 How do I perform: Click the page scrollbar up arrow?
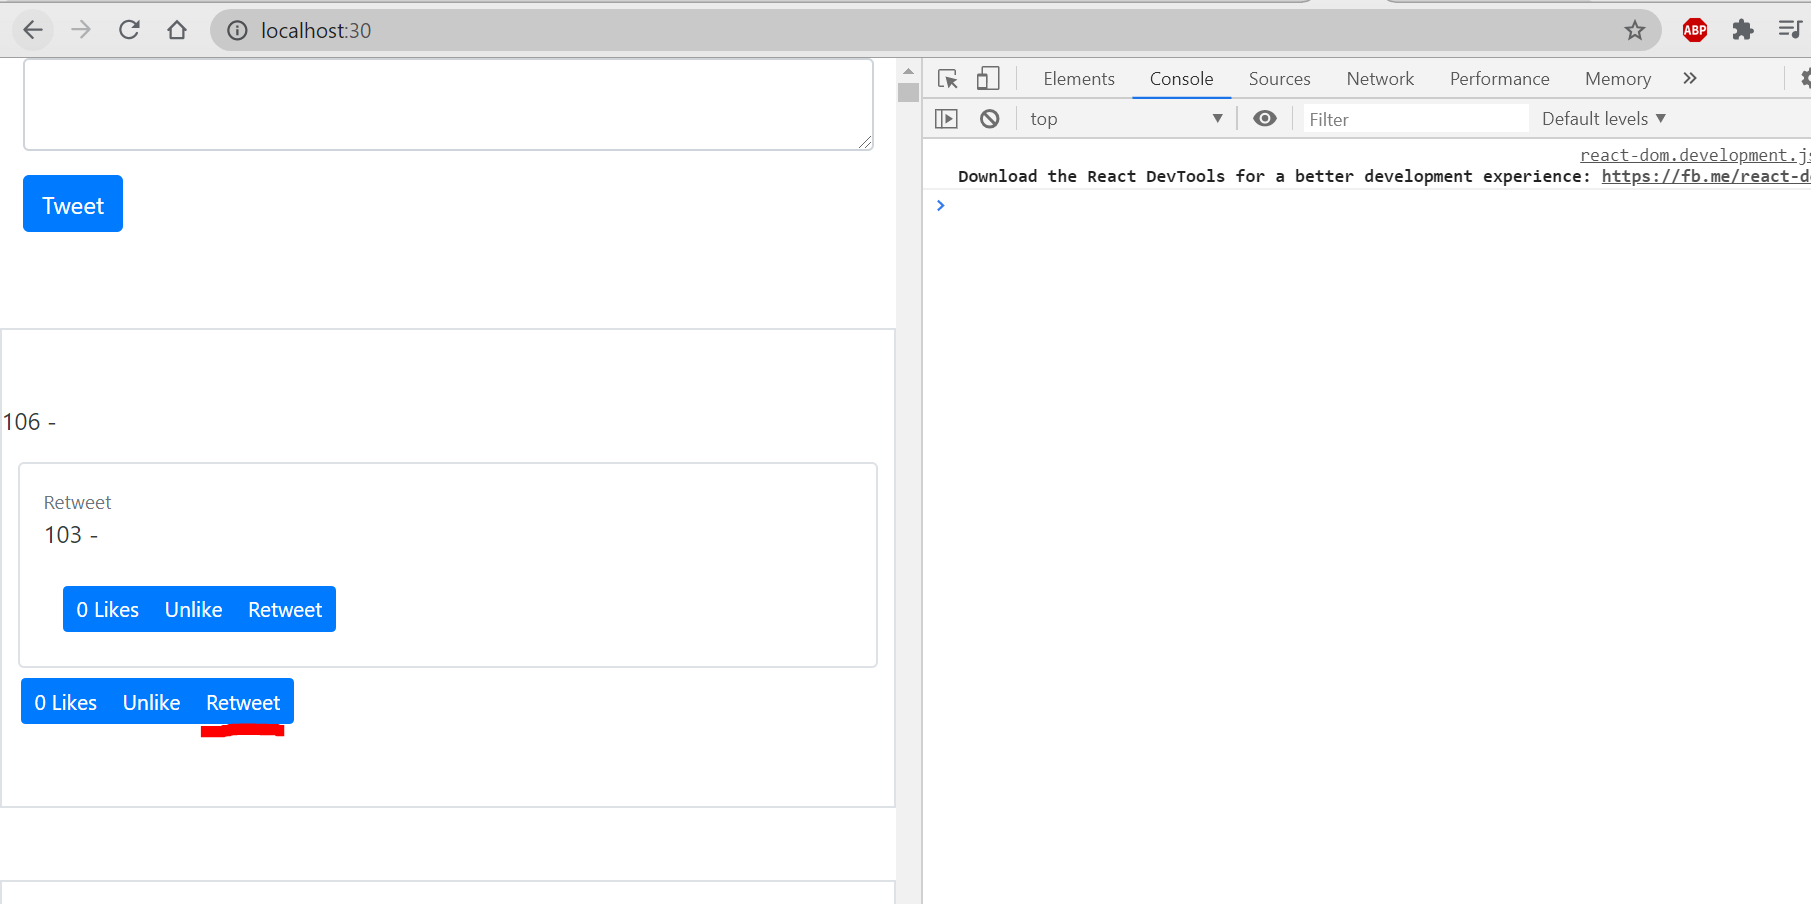point(908,71)
